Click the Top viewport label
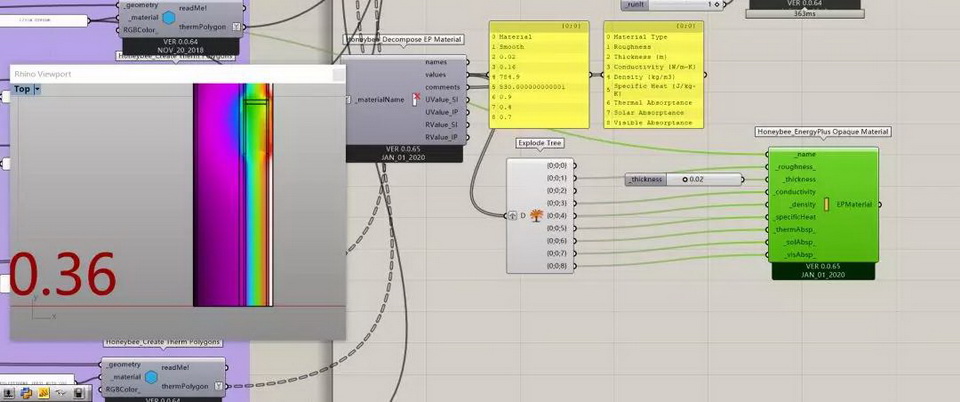 click(x=21, y=90)
